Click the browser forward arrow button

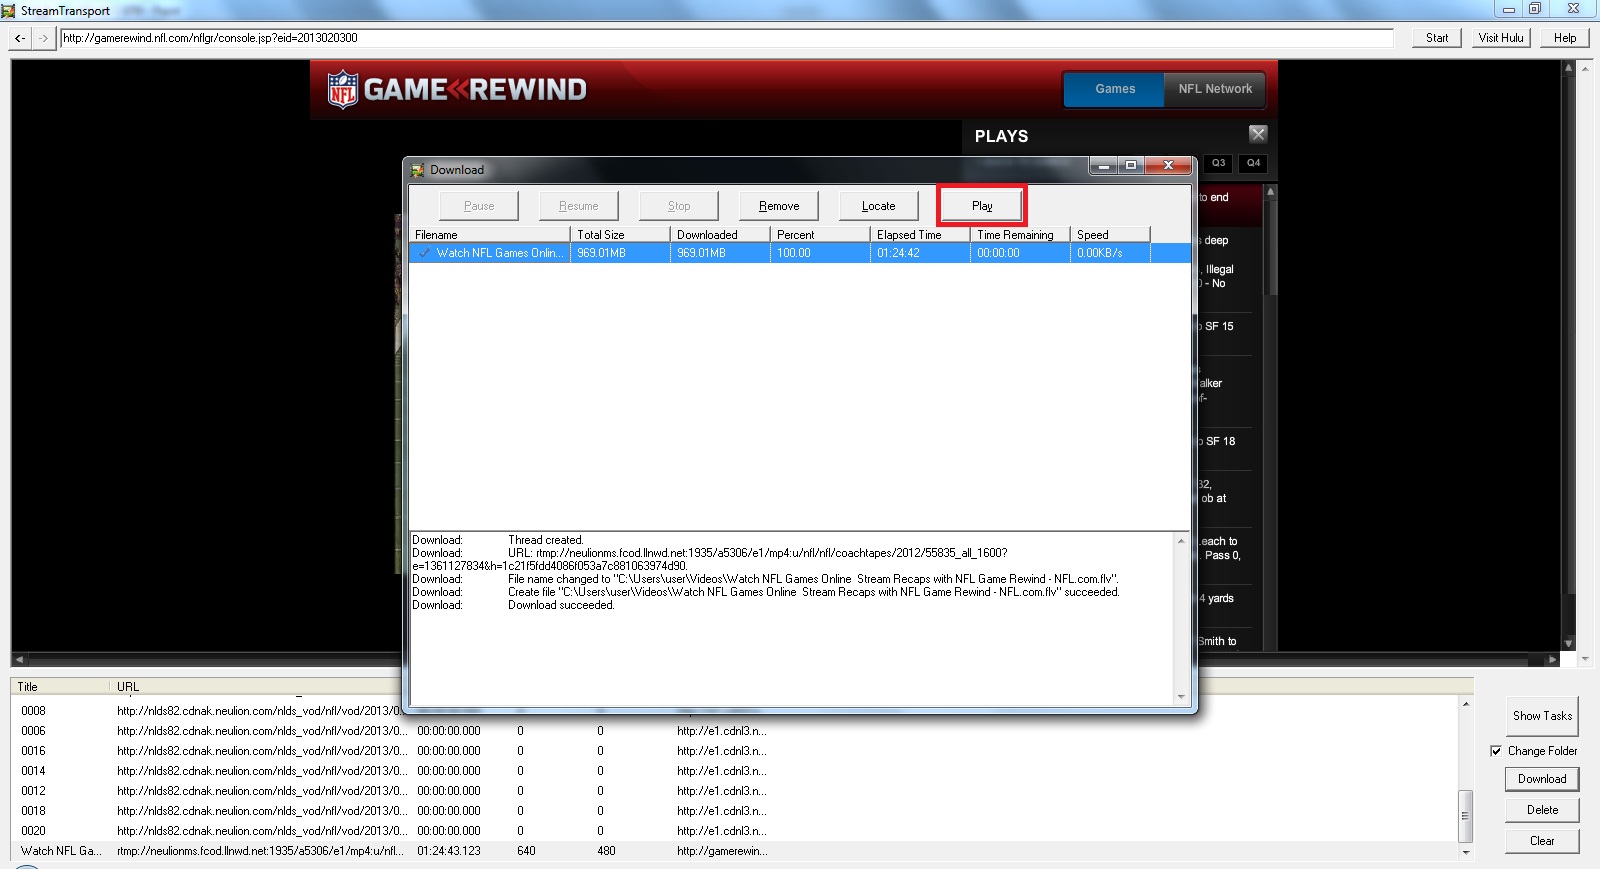pyautogui.click(x=43, y=38)
